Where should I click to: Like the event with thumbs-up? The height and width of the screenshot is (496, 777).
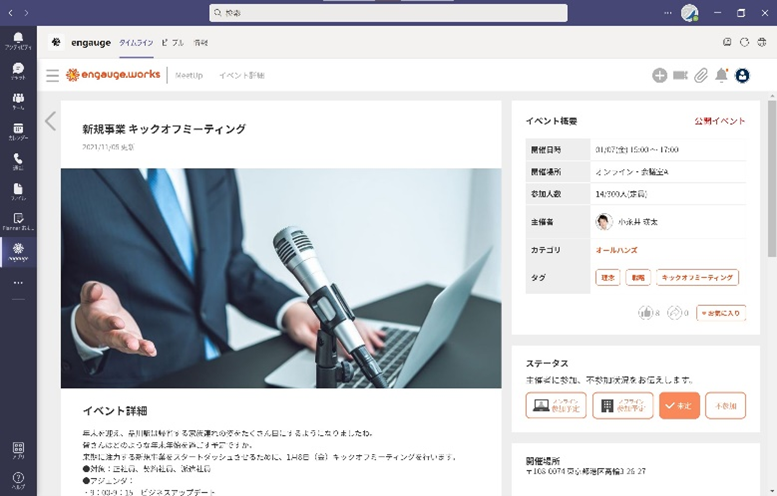pos(645,313)
